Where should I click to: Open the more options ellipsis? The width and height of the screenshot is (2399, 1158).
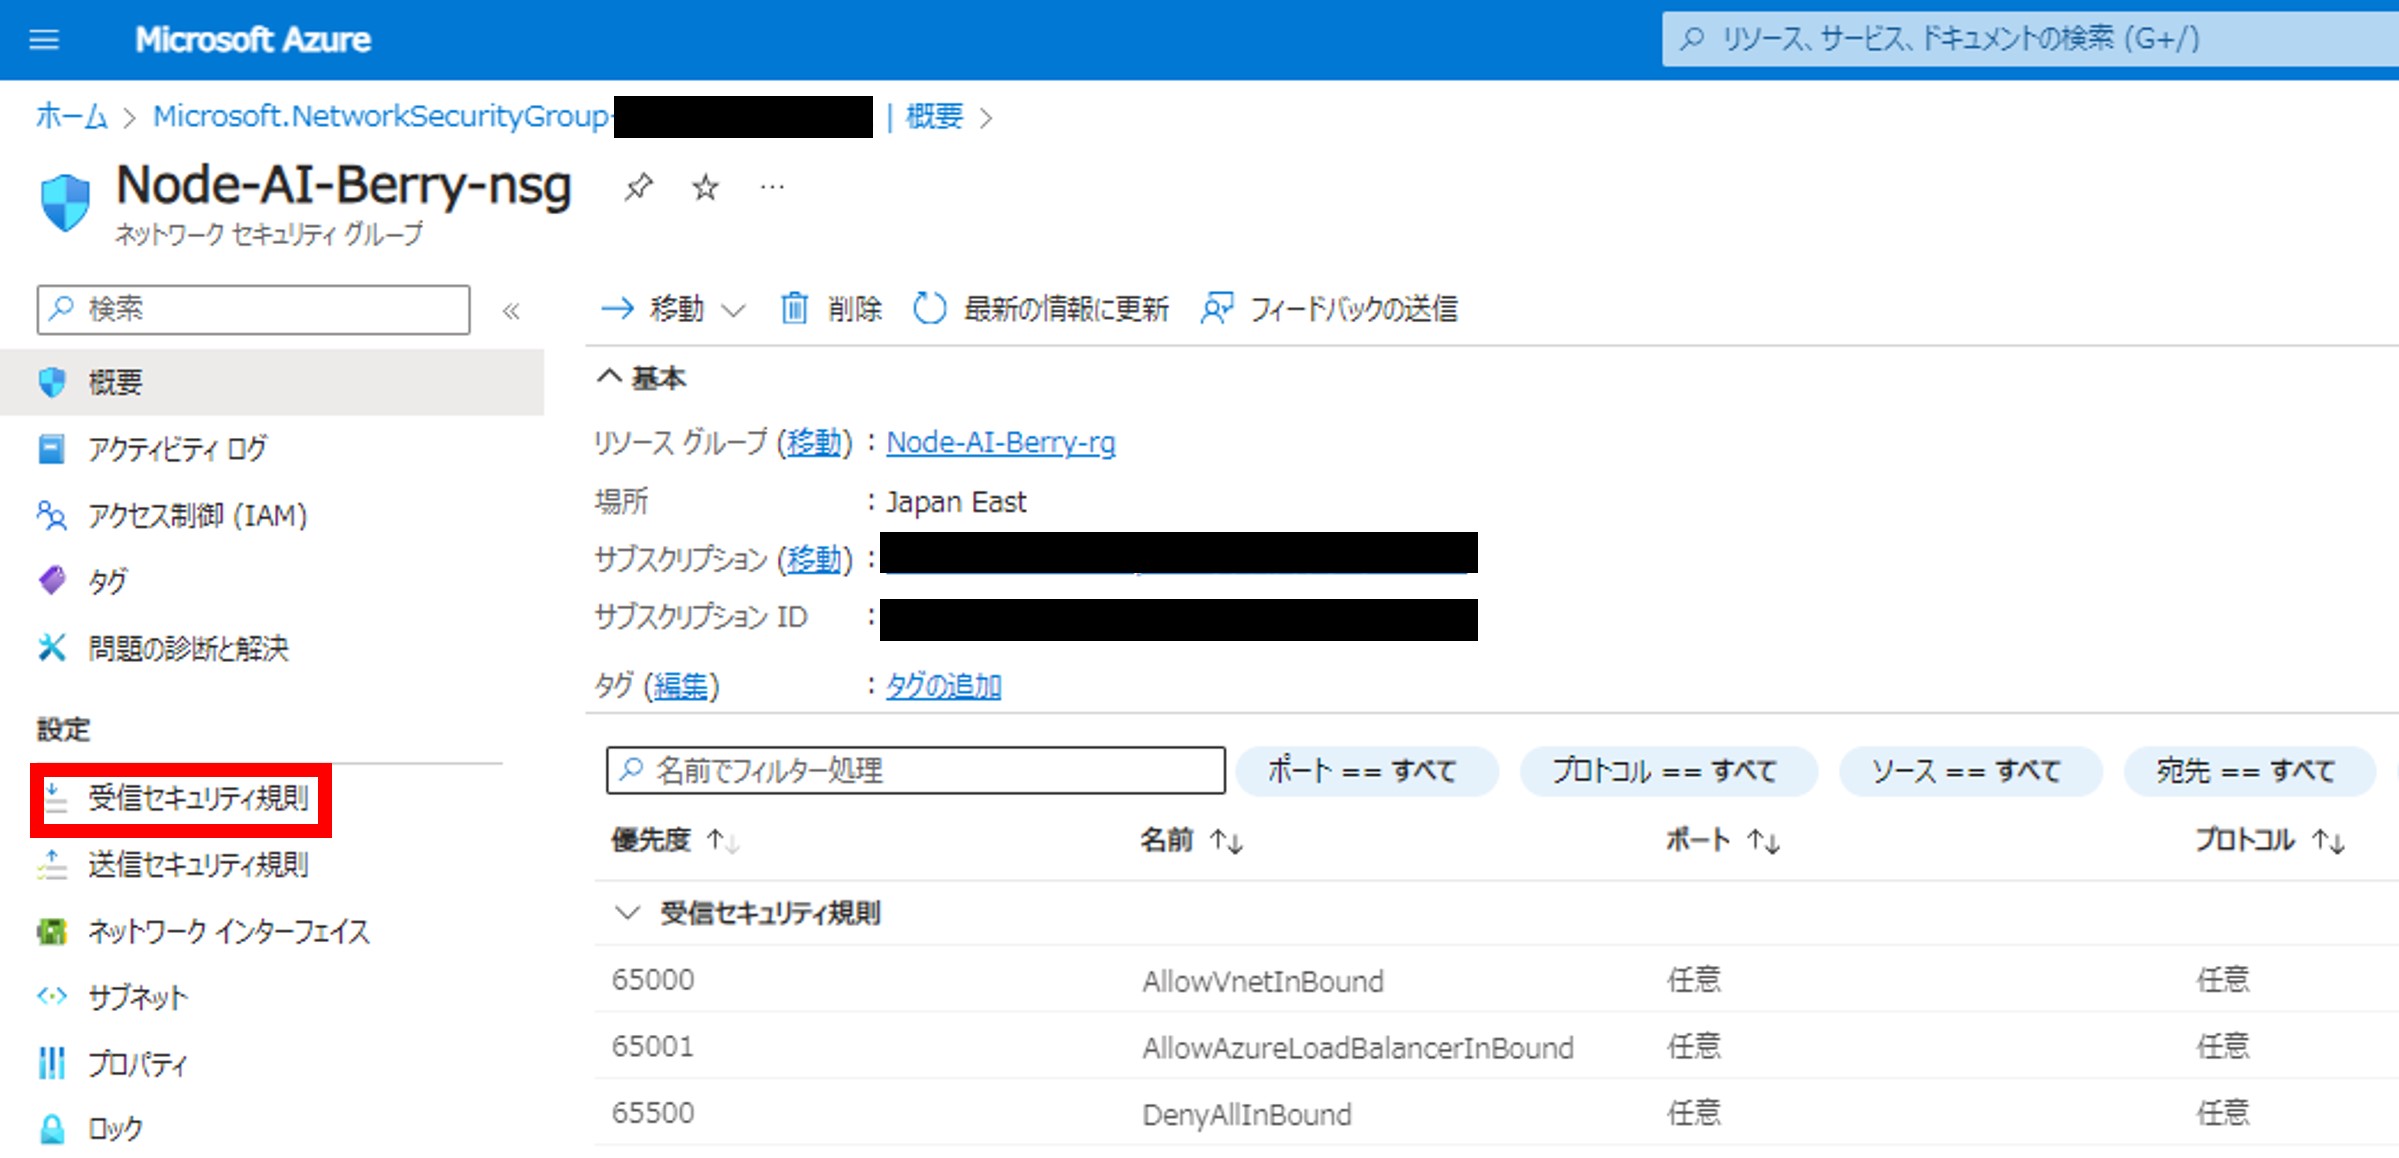pyautogui.click(x=772, y=187)
